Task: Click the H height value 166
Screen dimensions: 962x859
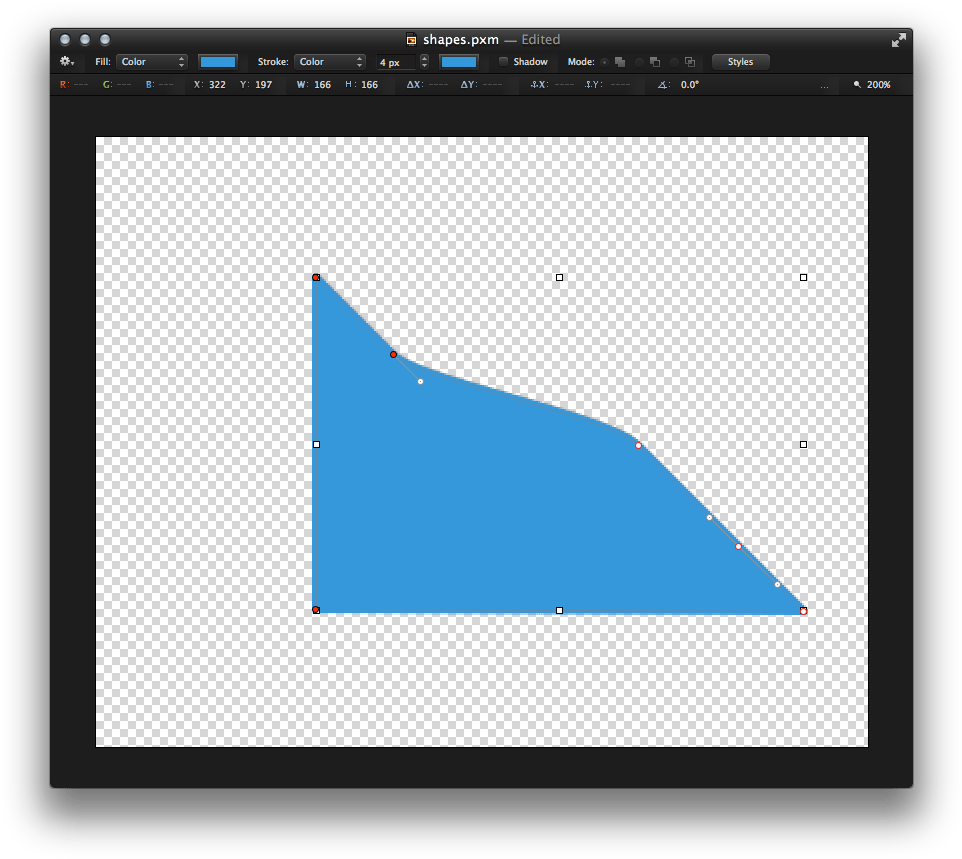Action: click(369, 85)
